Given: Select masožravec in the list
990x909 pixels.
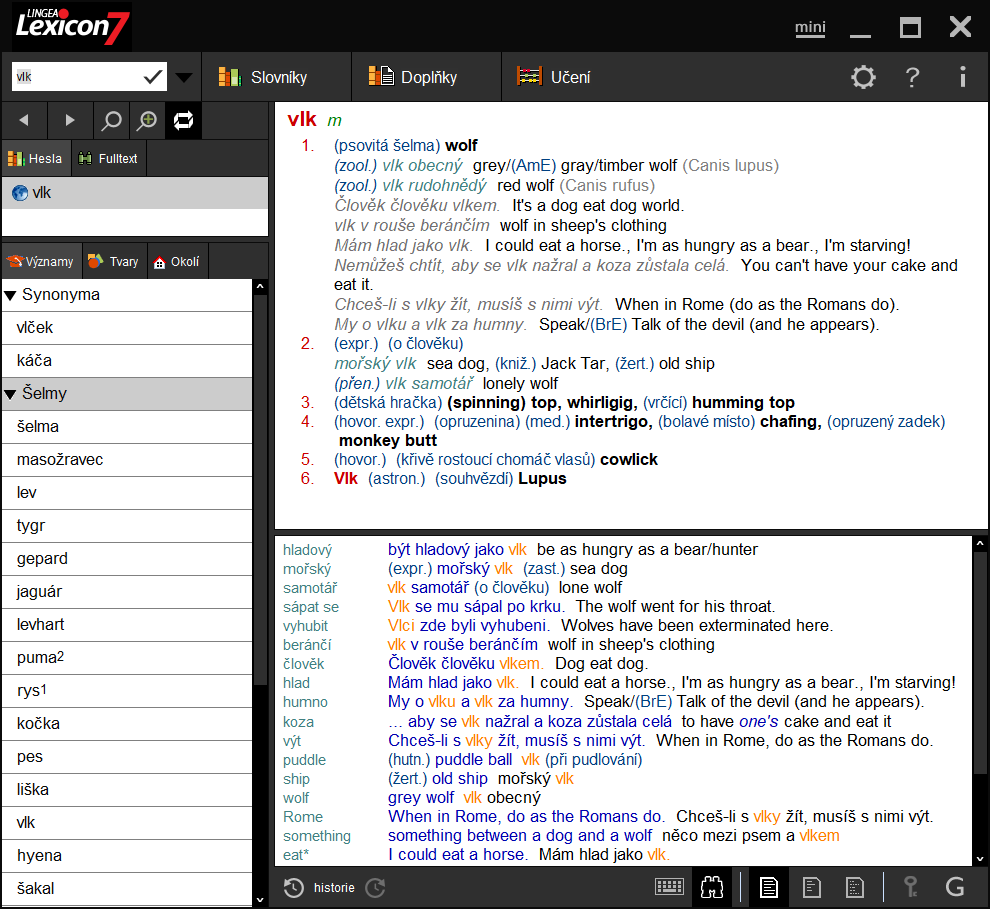Looking at the screenshot, I should 128,460.
